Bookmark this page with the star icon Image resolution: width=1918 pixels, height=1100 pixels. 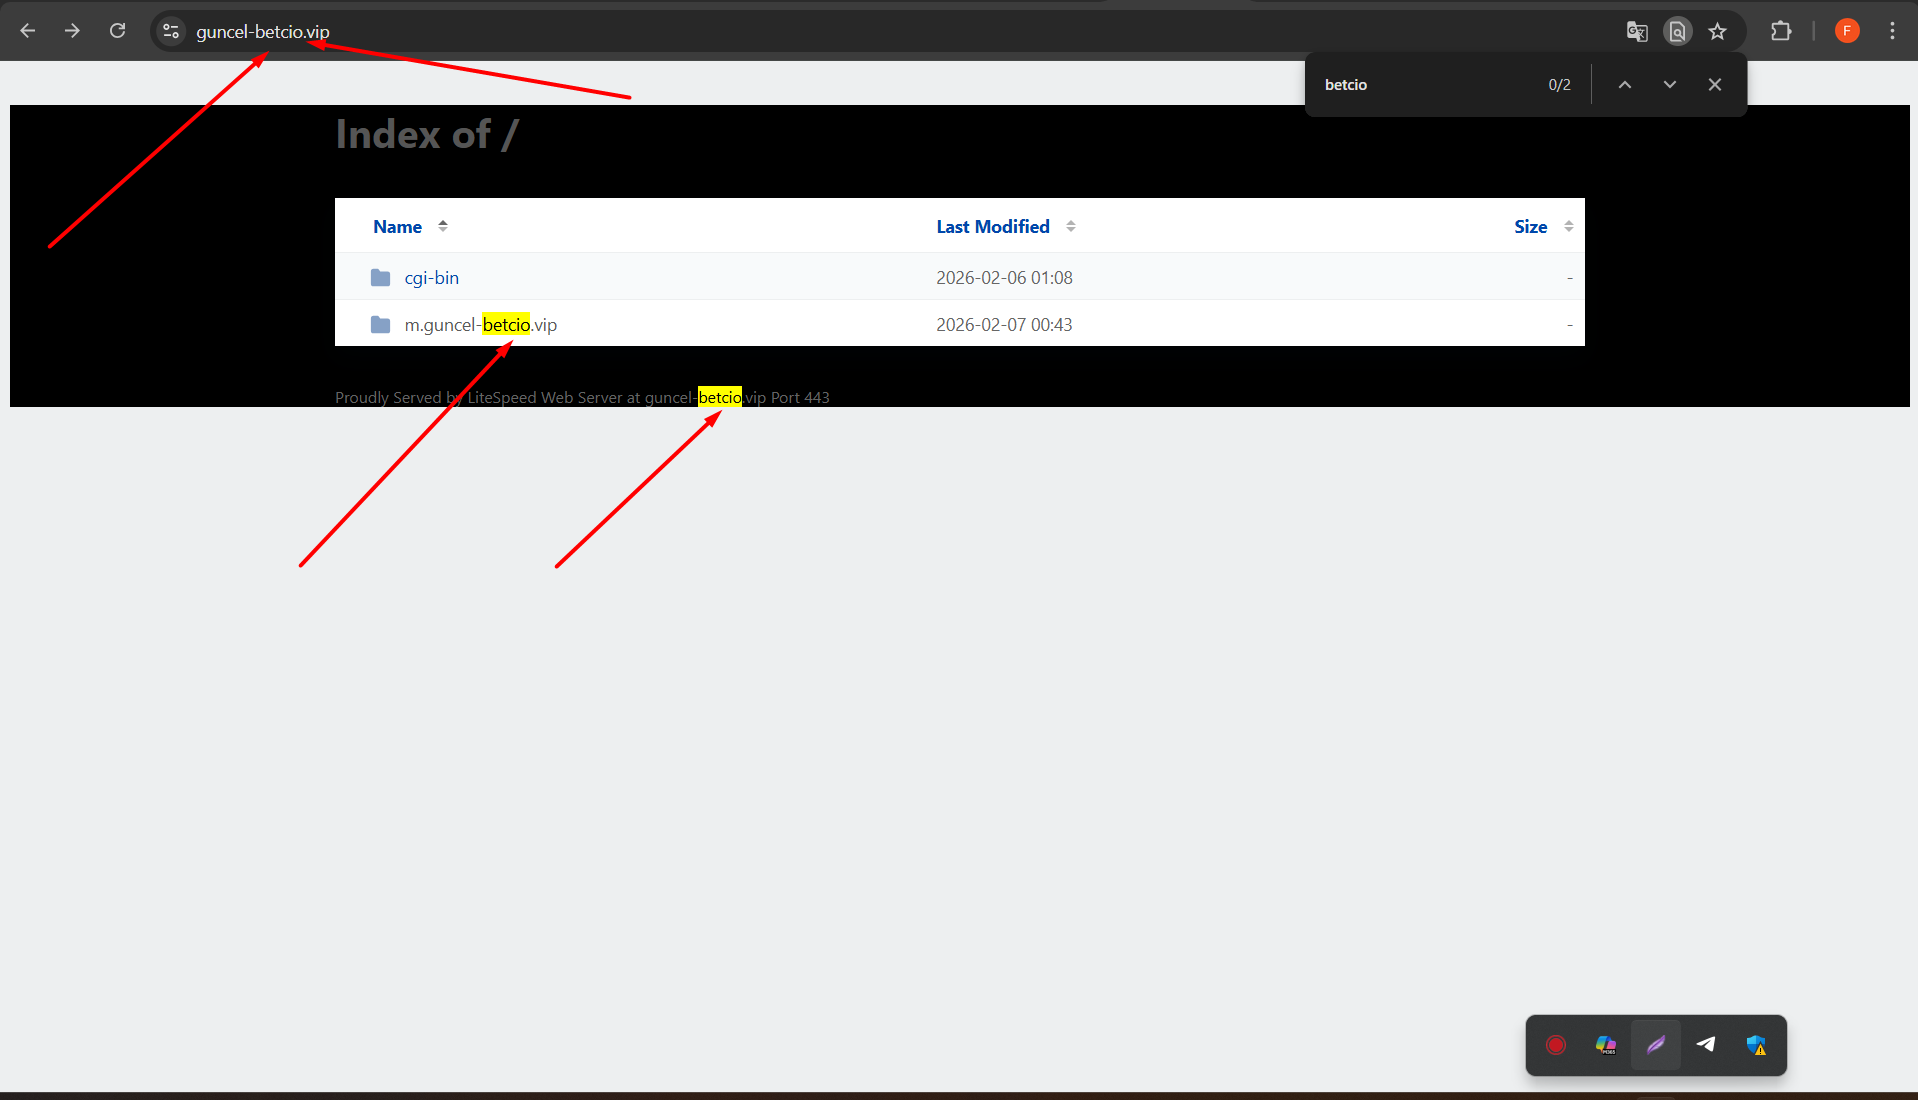click(x=1718, y=31)
